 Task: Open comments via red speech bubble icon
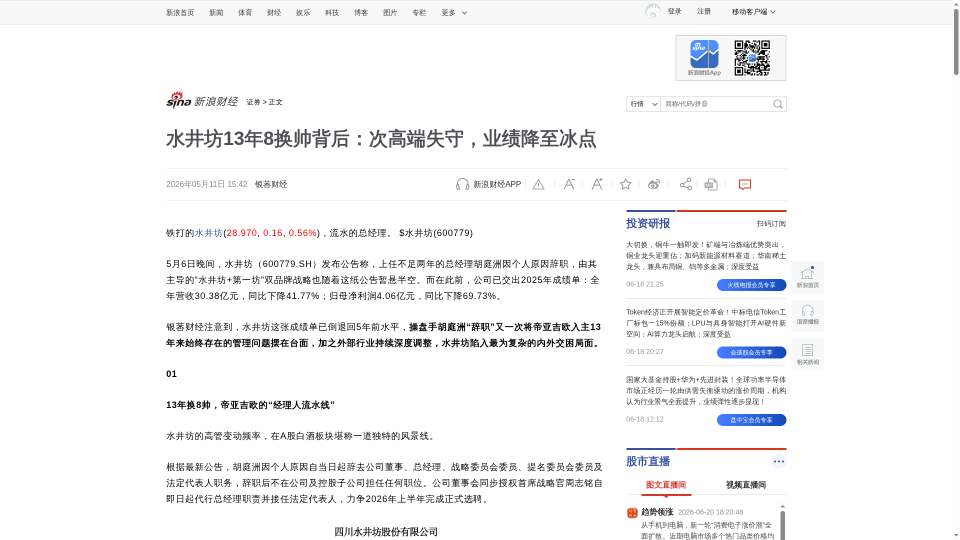coord(744,184)
